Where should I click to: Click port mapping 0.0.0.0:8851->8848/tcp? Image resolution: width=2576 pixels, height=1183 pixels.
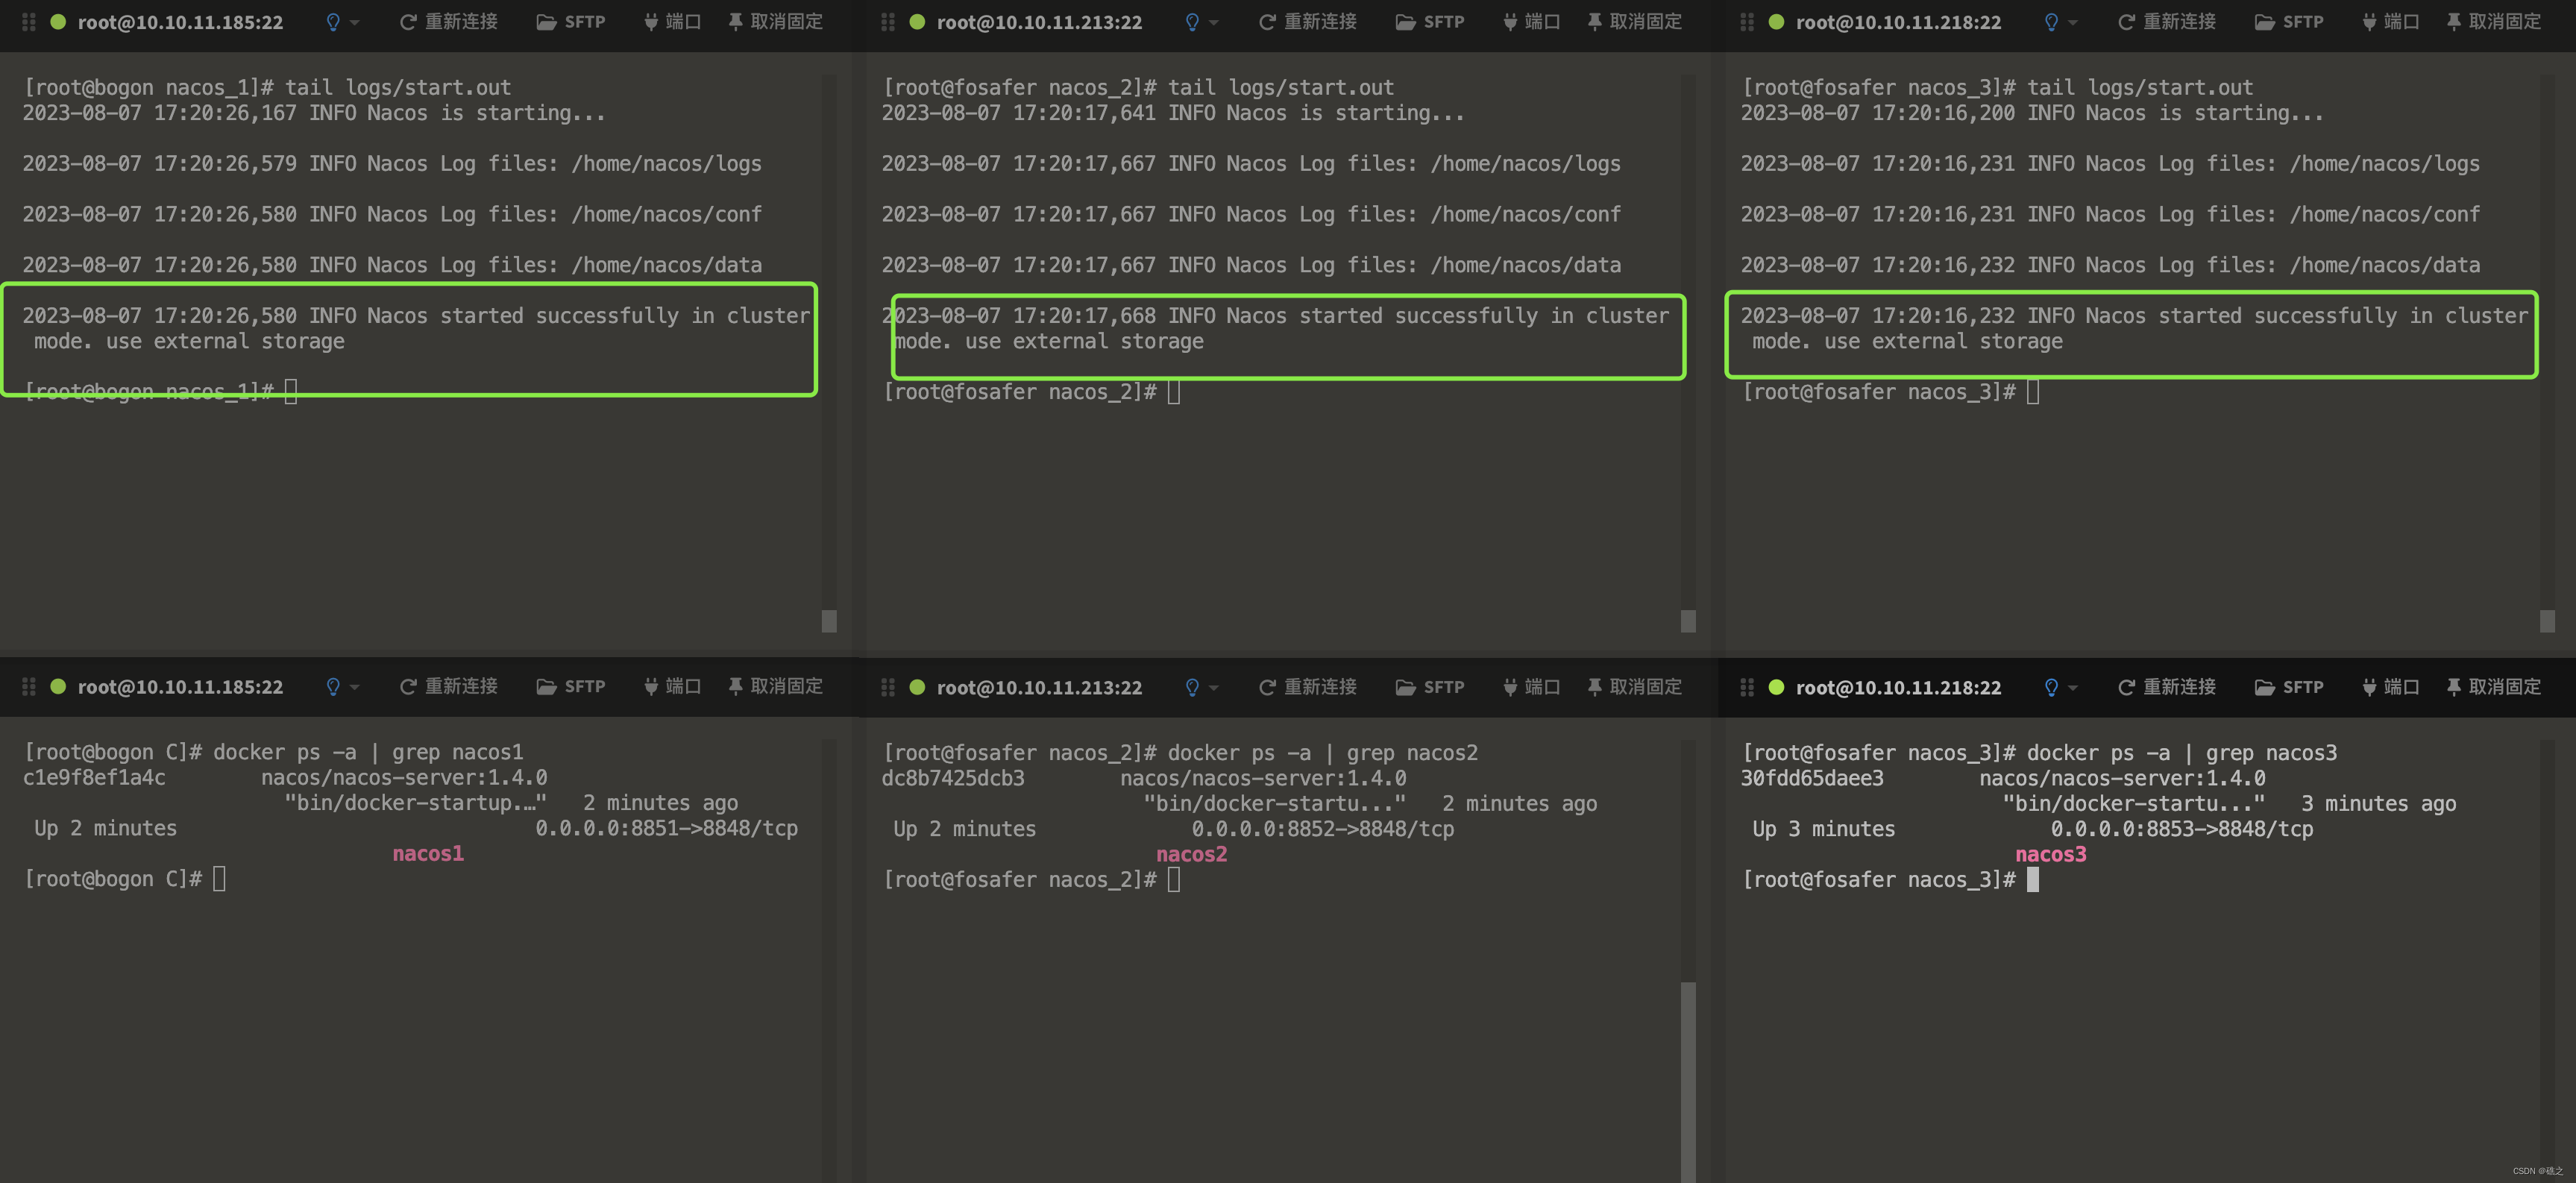point(666,829)
